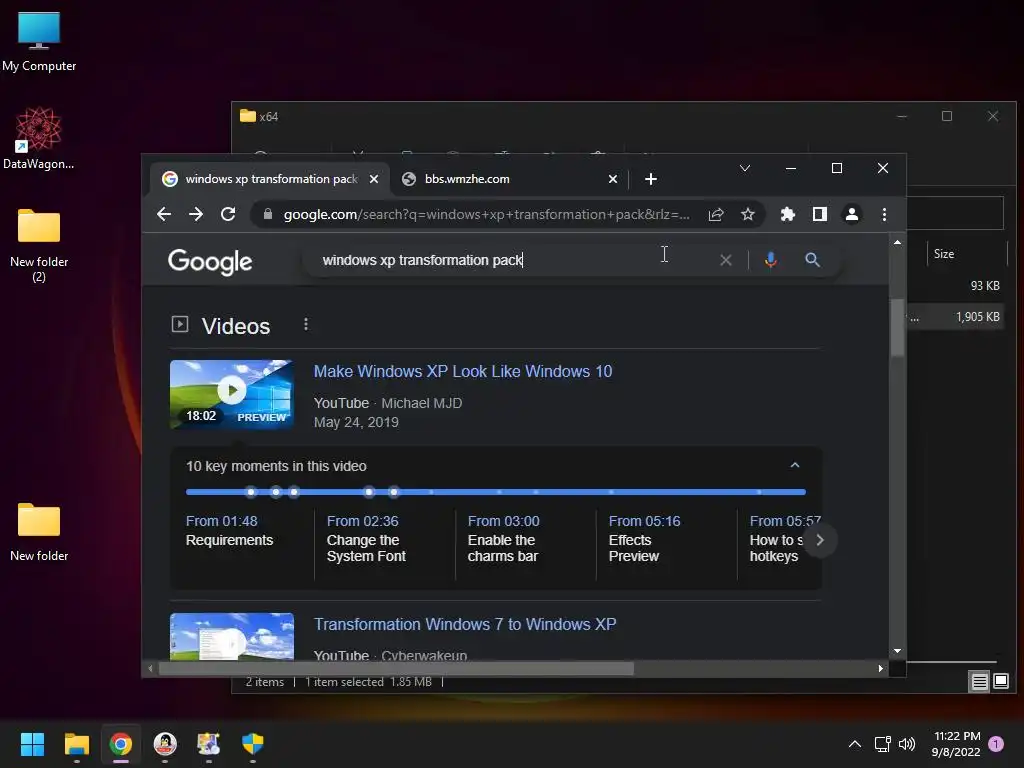
Task: Bookmark this page with the star
Action: click(748, 214)
